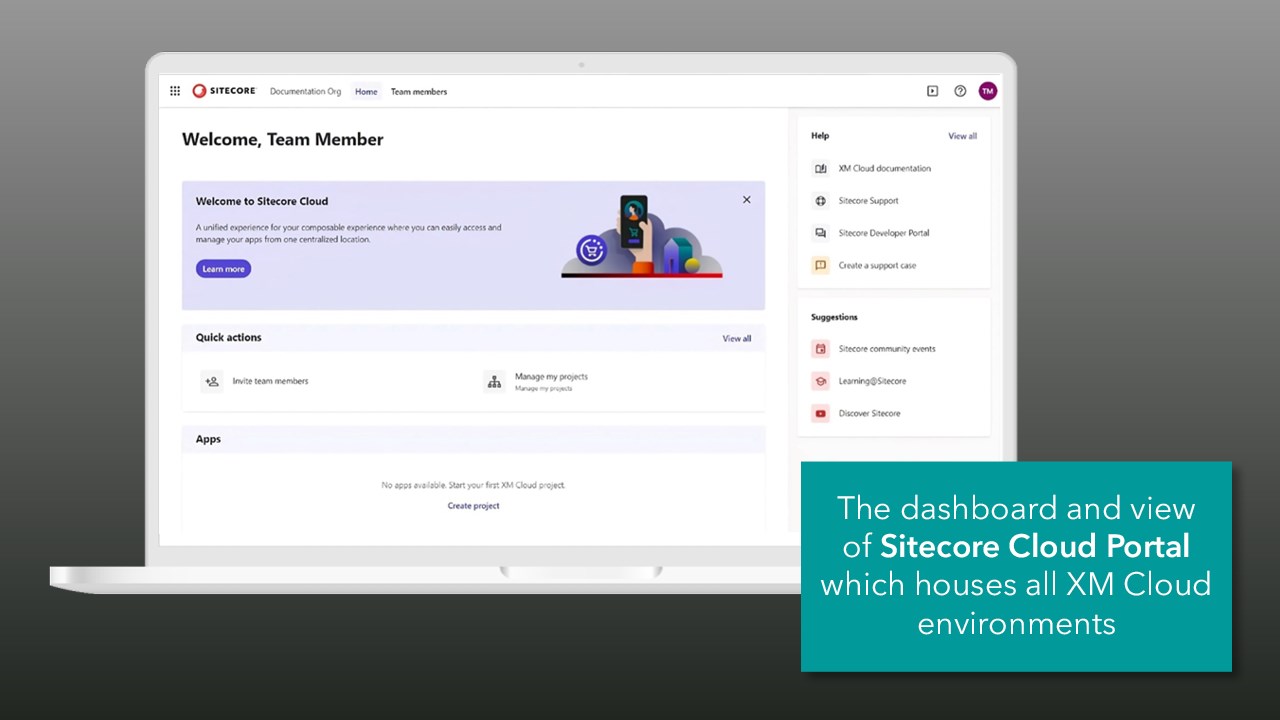Click the Sitecore Developer Portal icon
1280x720 pixels.
point(821,233)
